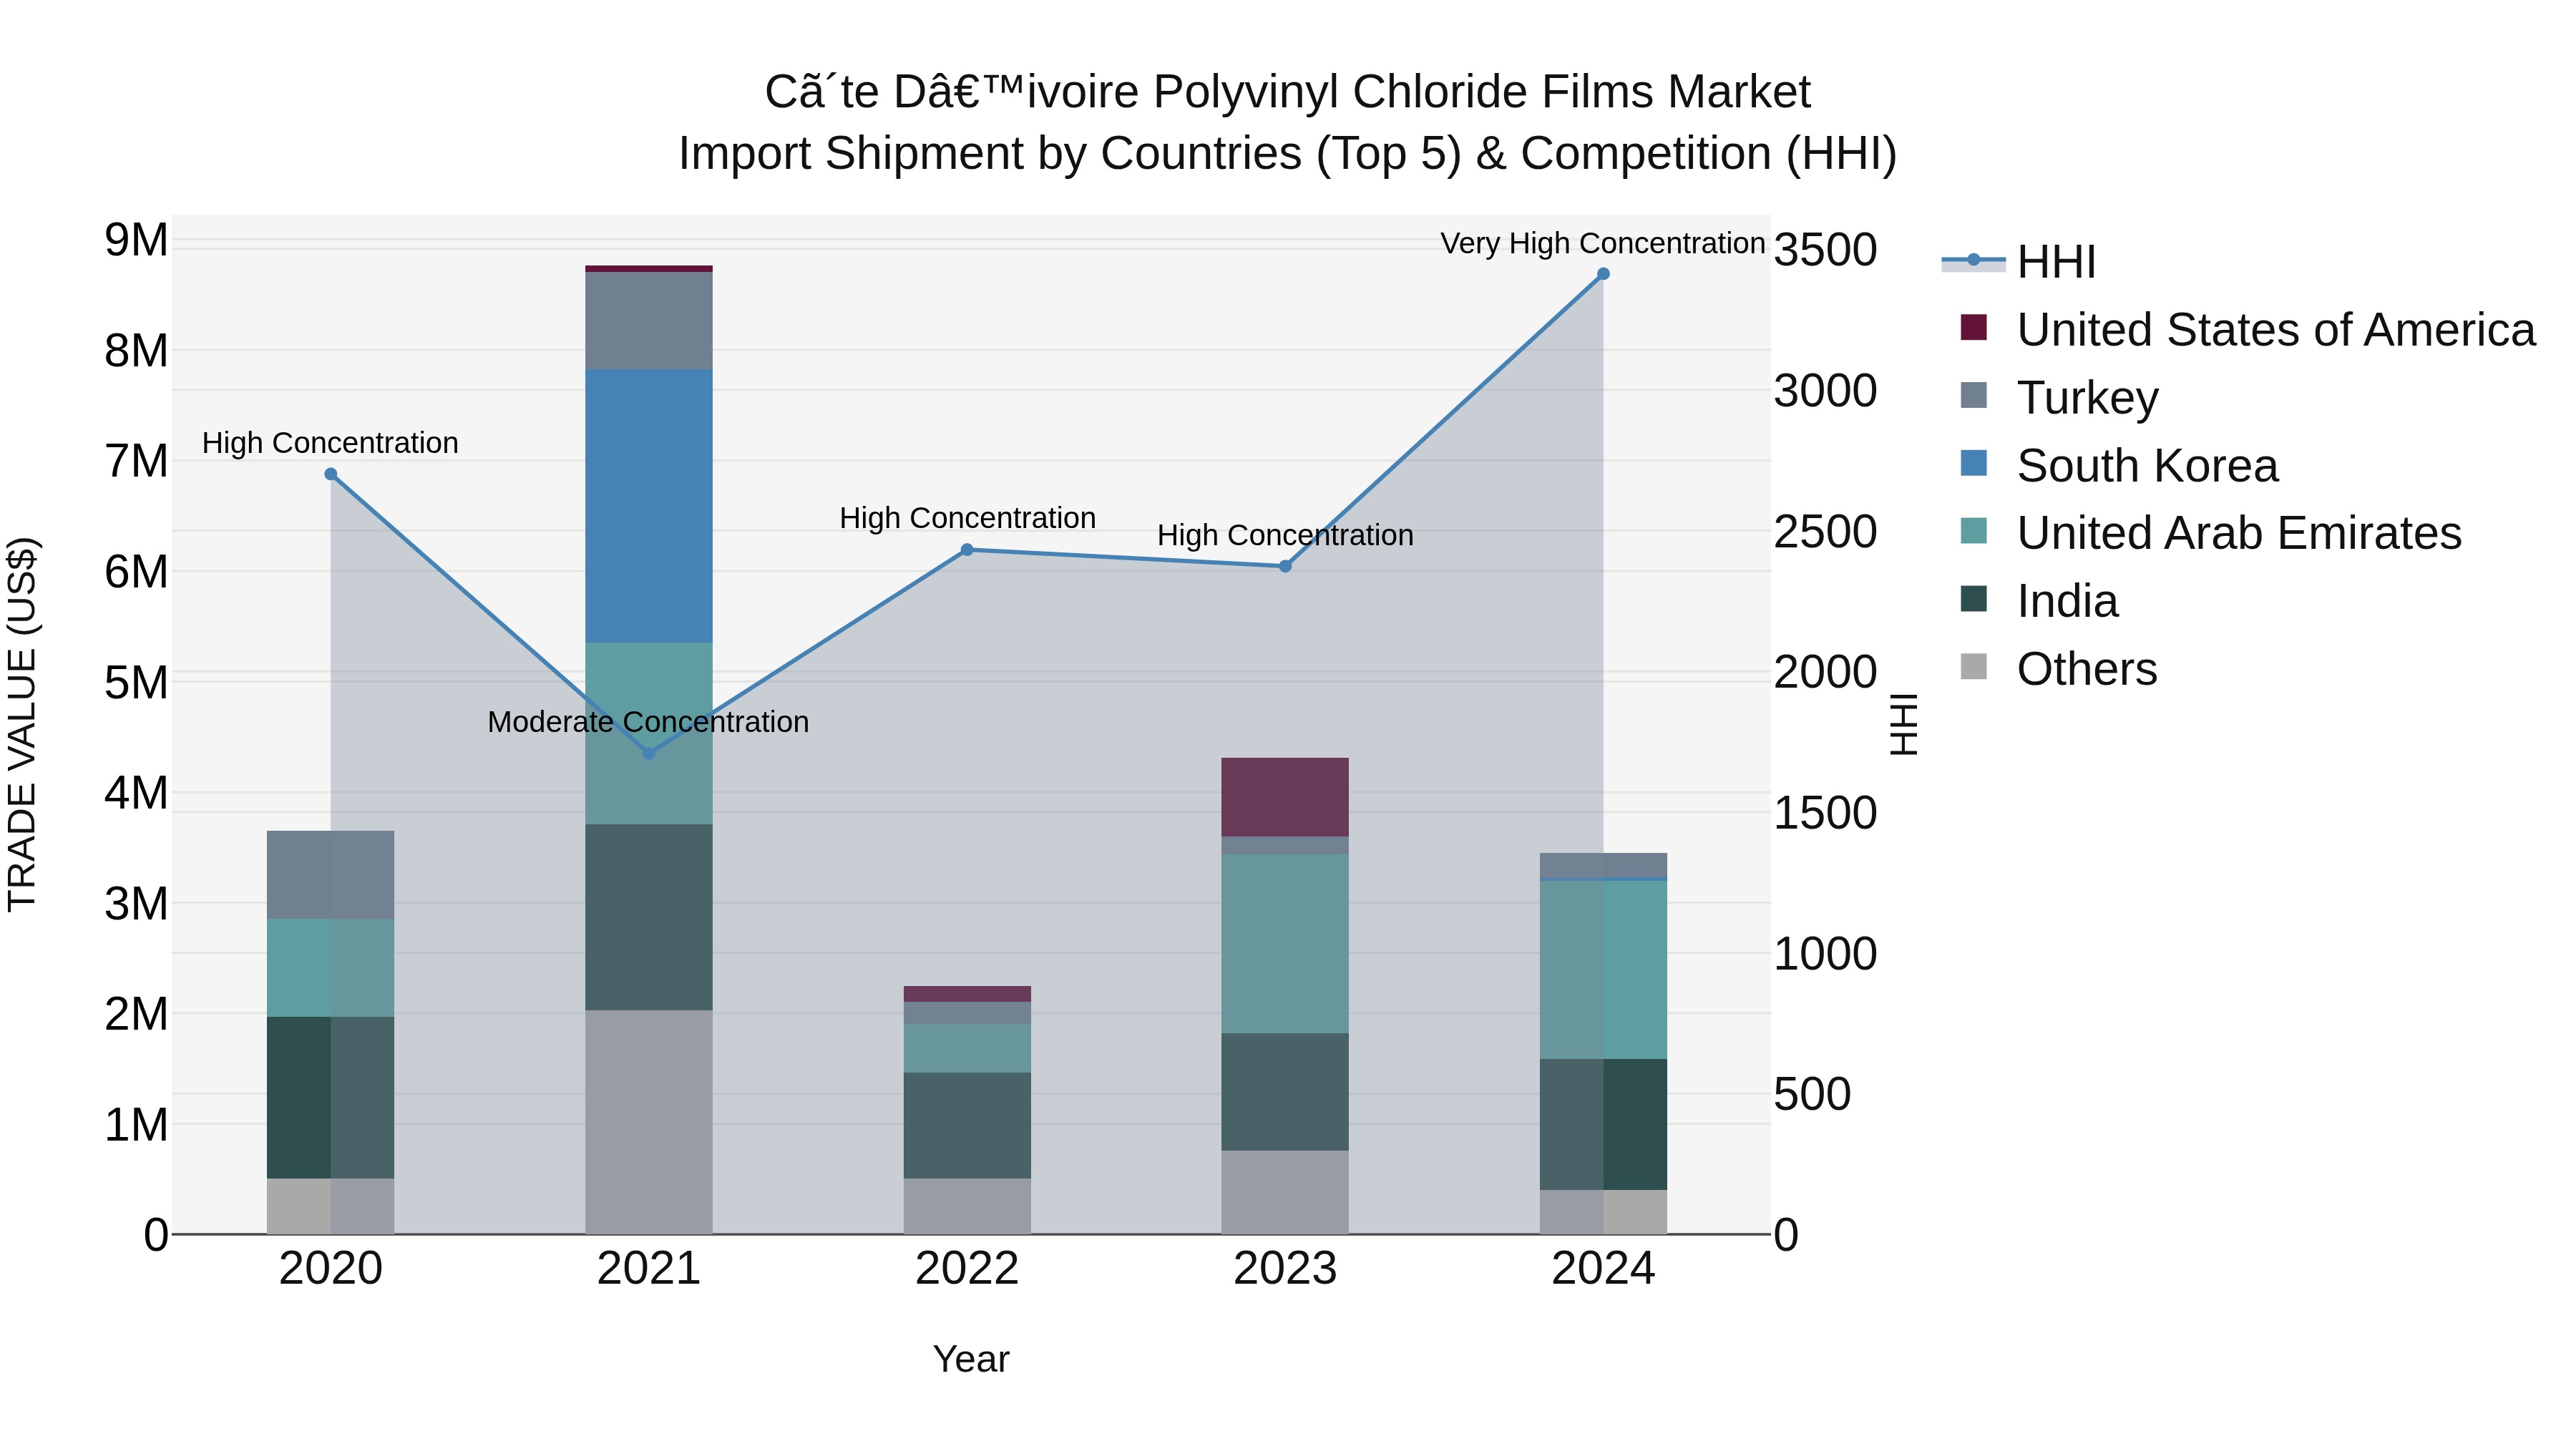Toggle United States of America legend swatch
Viewport: 2576px width, 1449px height.
tap(1974, 327)
